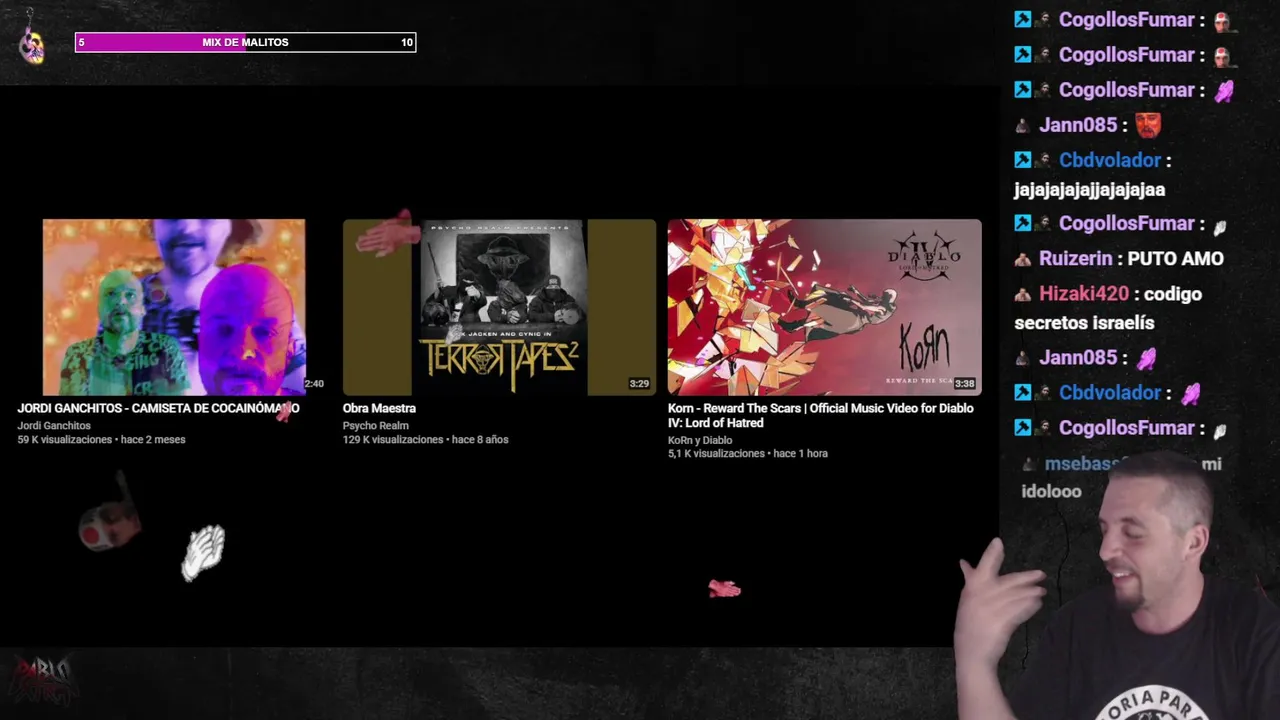The height and width of the screenshot is (720, 1280).
Task: Click '59 K visualizaciones • hace 2 meses'
Action: [101, 440]
